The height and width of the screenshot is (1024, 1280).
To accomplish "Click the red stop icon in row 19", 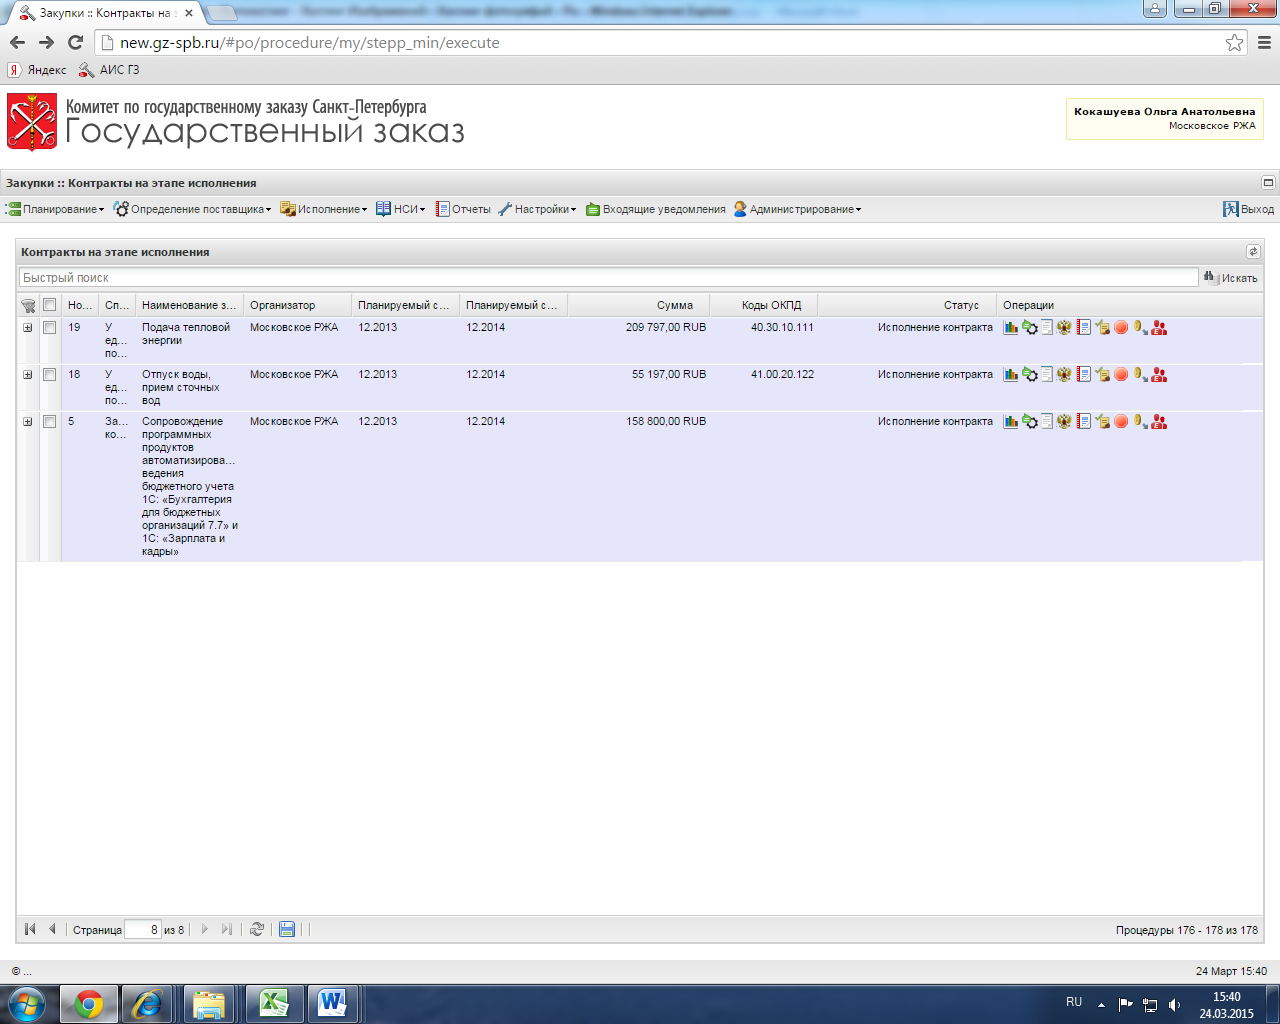I will click(1121, 327).
